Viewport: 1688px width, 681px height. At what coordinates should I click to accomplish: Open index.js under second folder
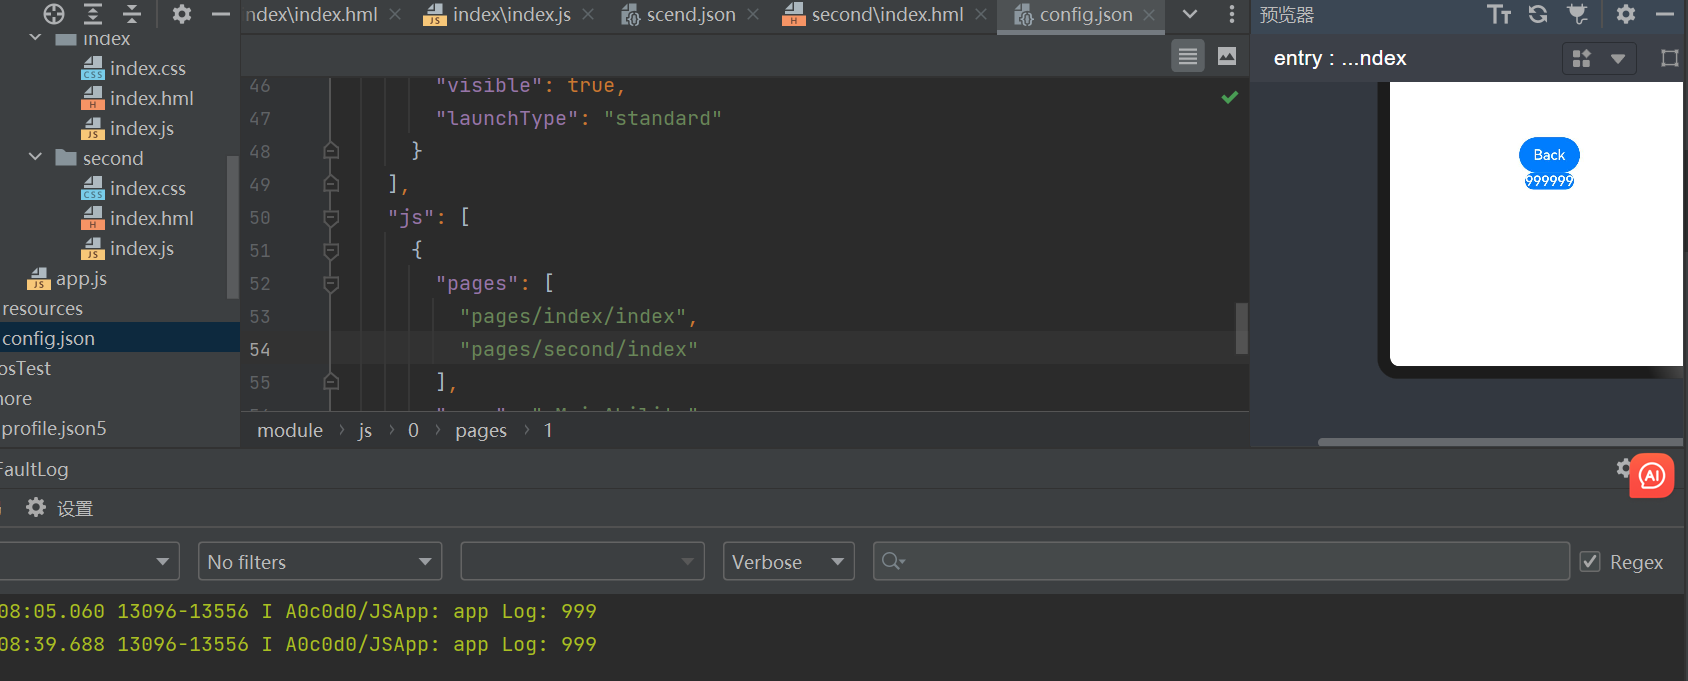coord(142,248)
